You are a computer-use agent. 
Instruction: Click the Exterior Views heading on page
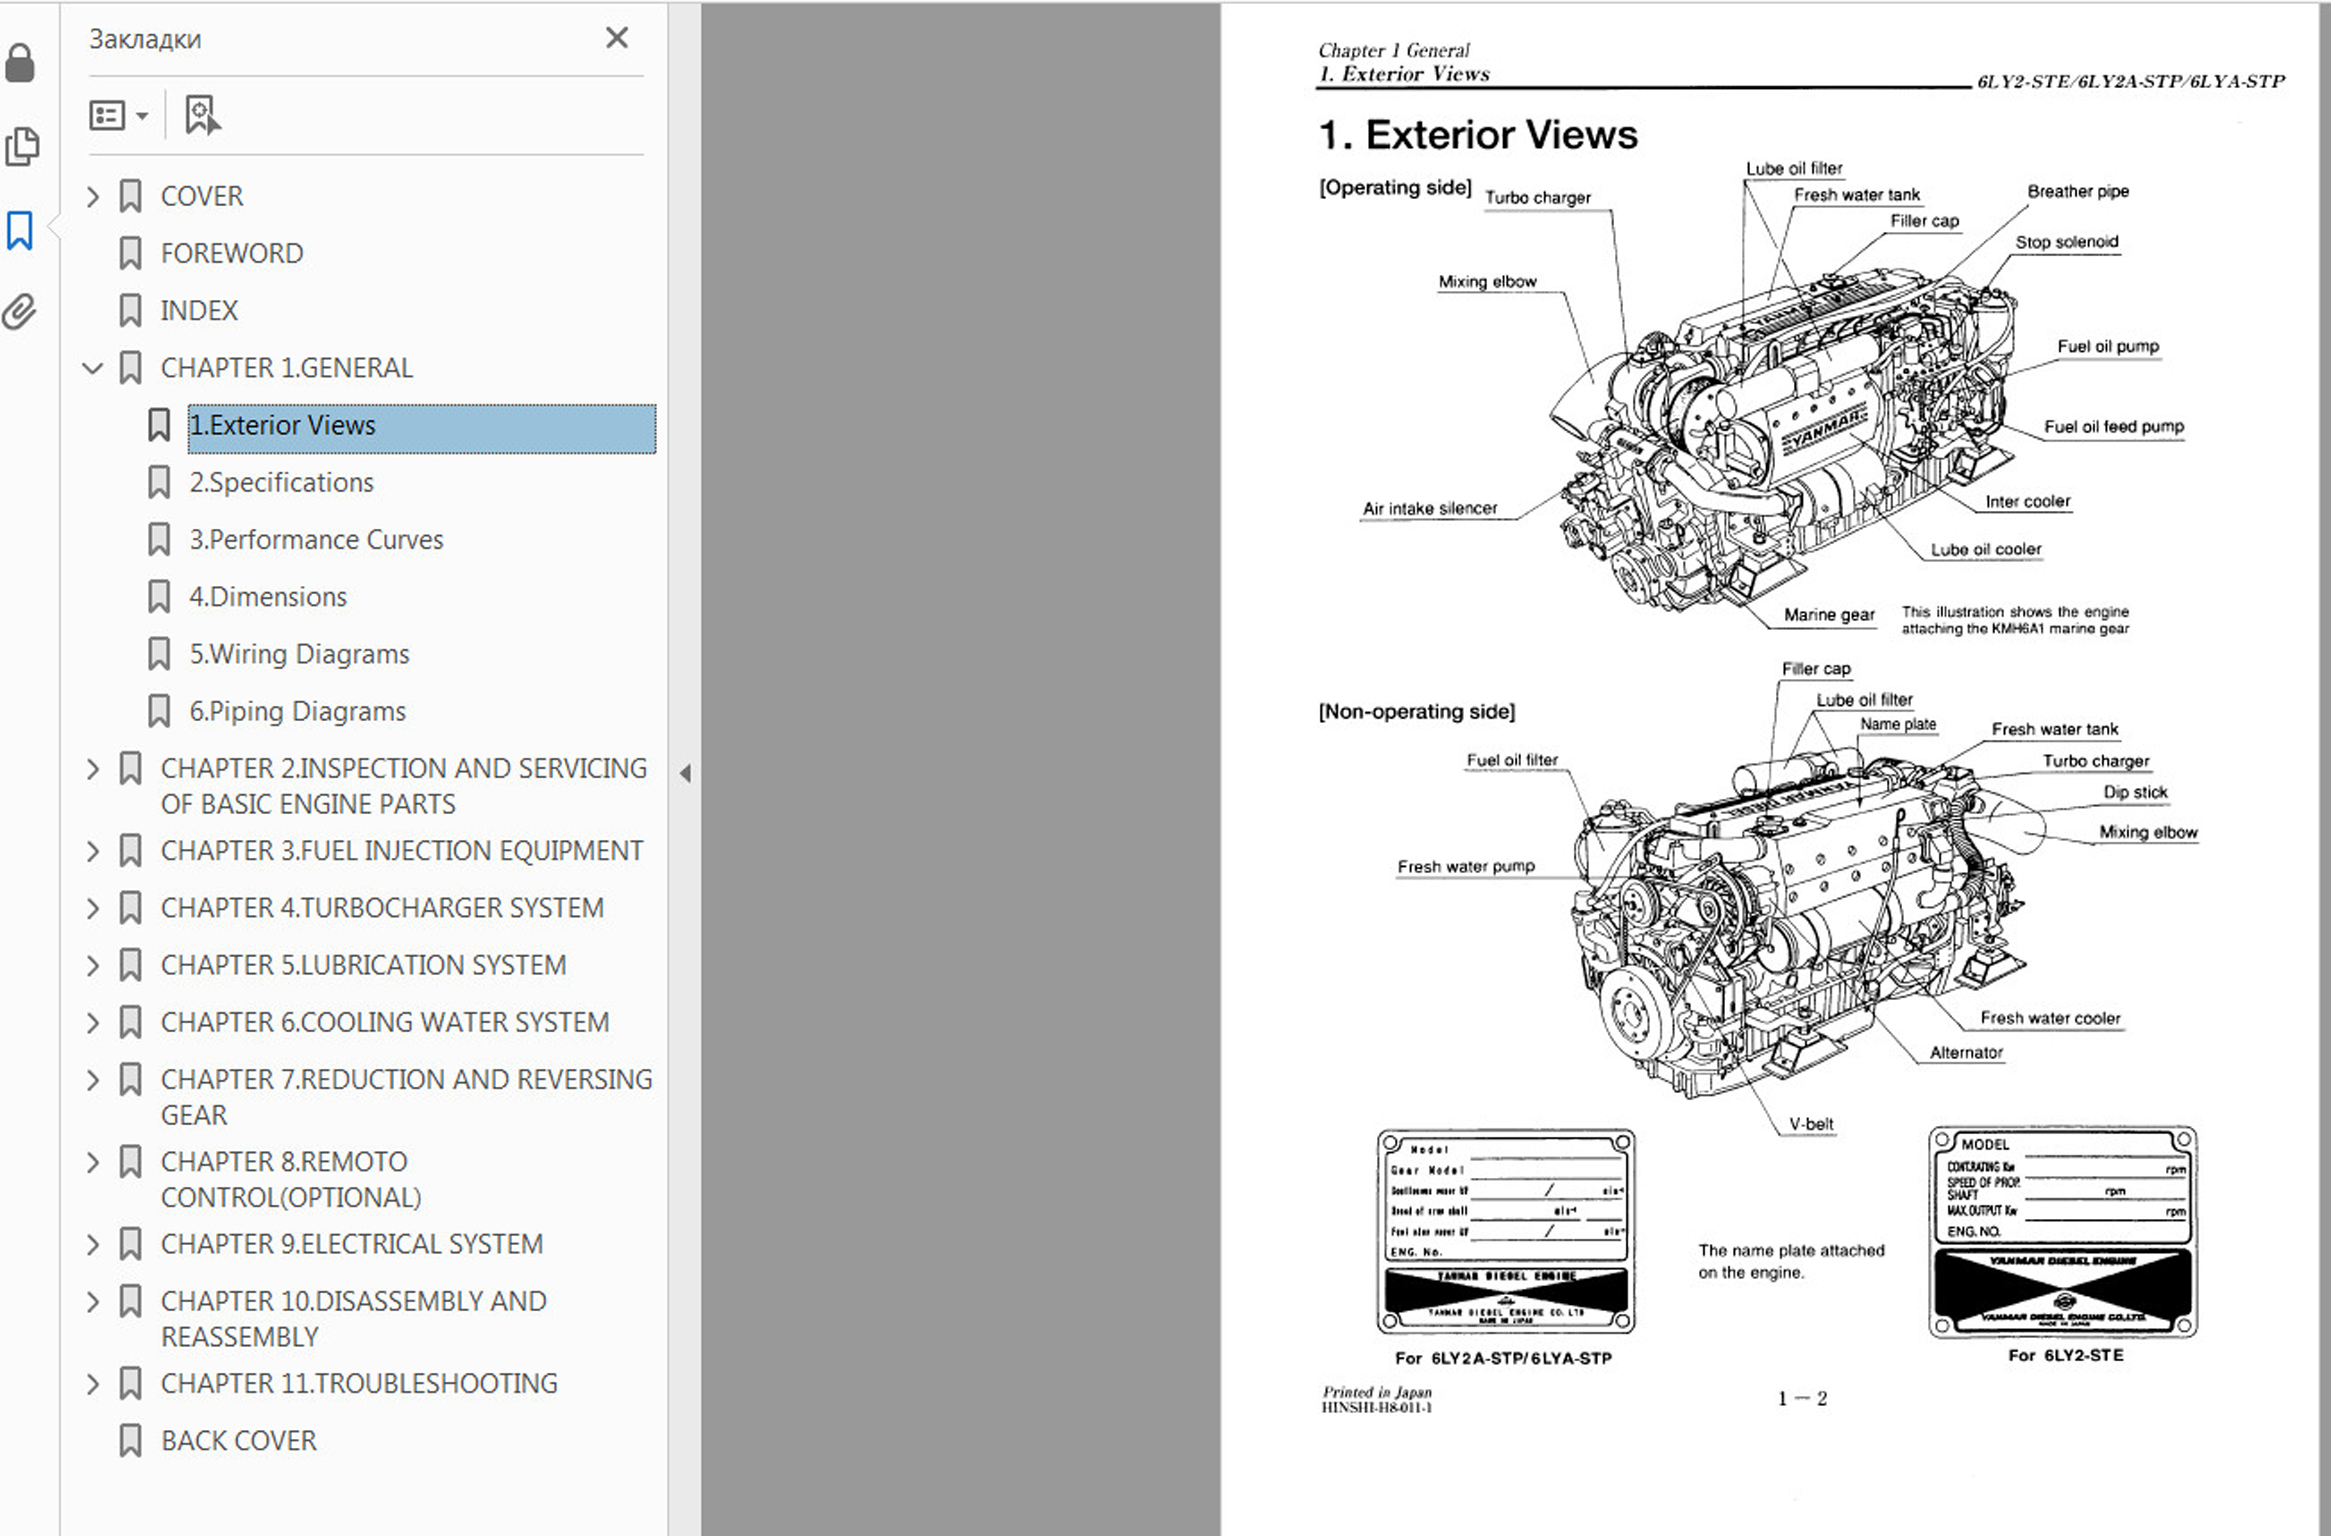point(1478,135)
